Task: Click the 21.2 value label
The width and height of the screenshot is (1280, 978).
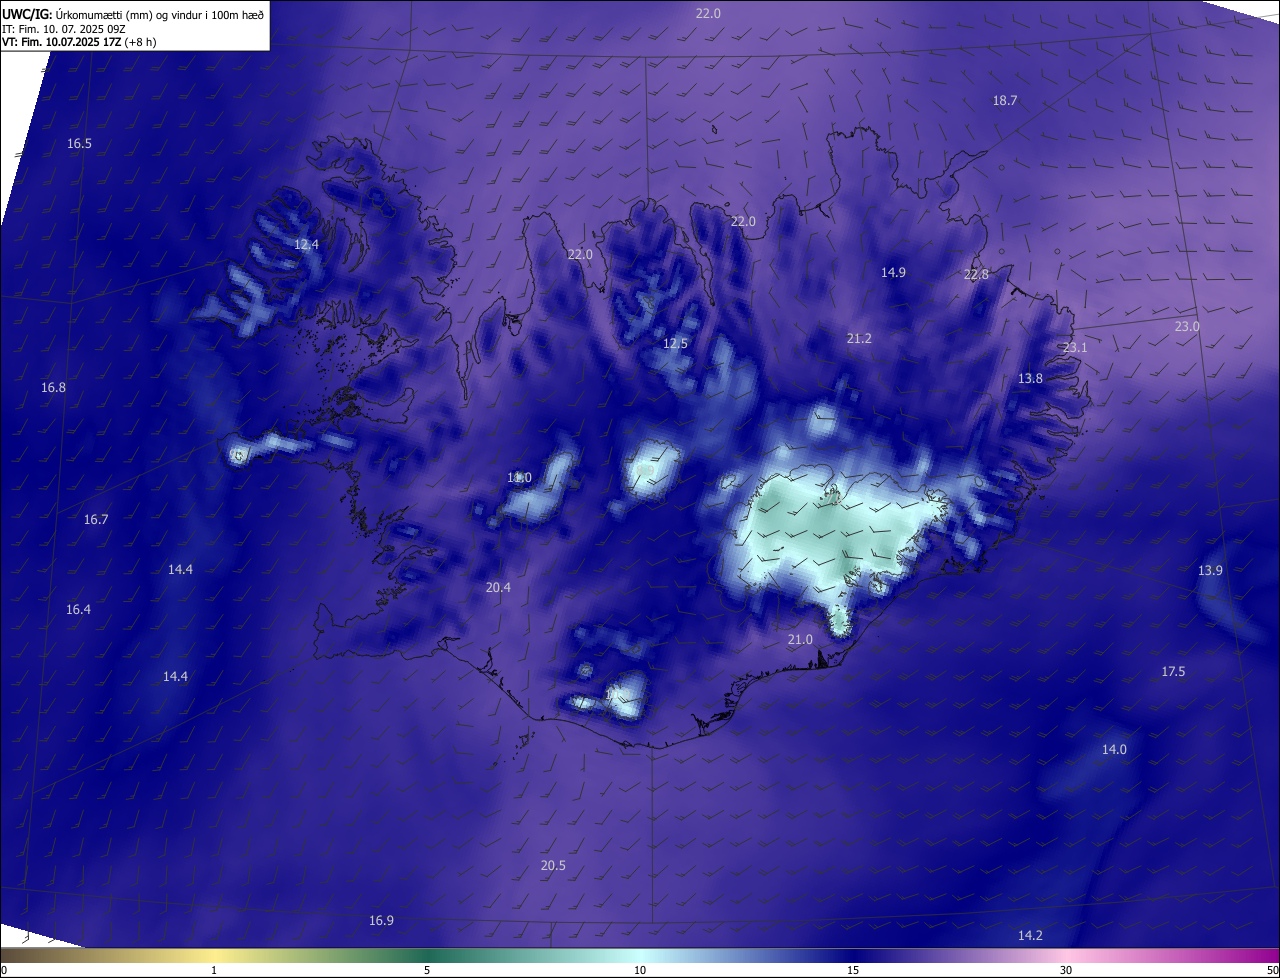Action: click(x=859, y=338)
